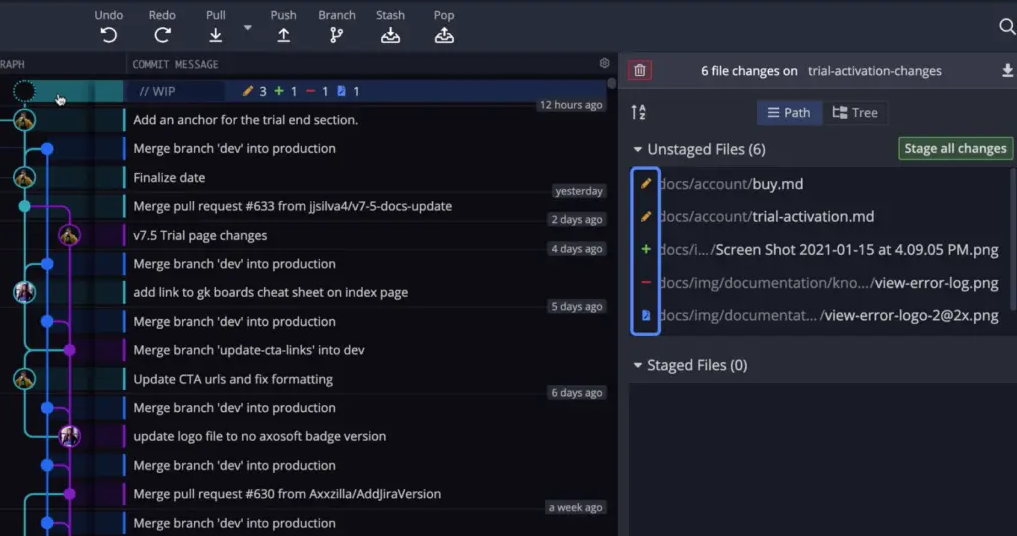Viewport: 1017px width, 536px height.
Task: Select commit 'Merge pull request #633 from jjsilva4/v7-5-docs-update'
Action: click(x=293, y=206)
